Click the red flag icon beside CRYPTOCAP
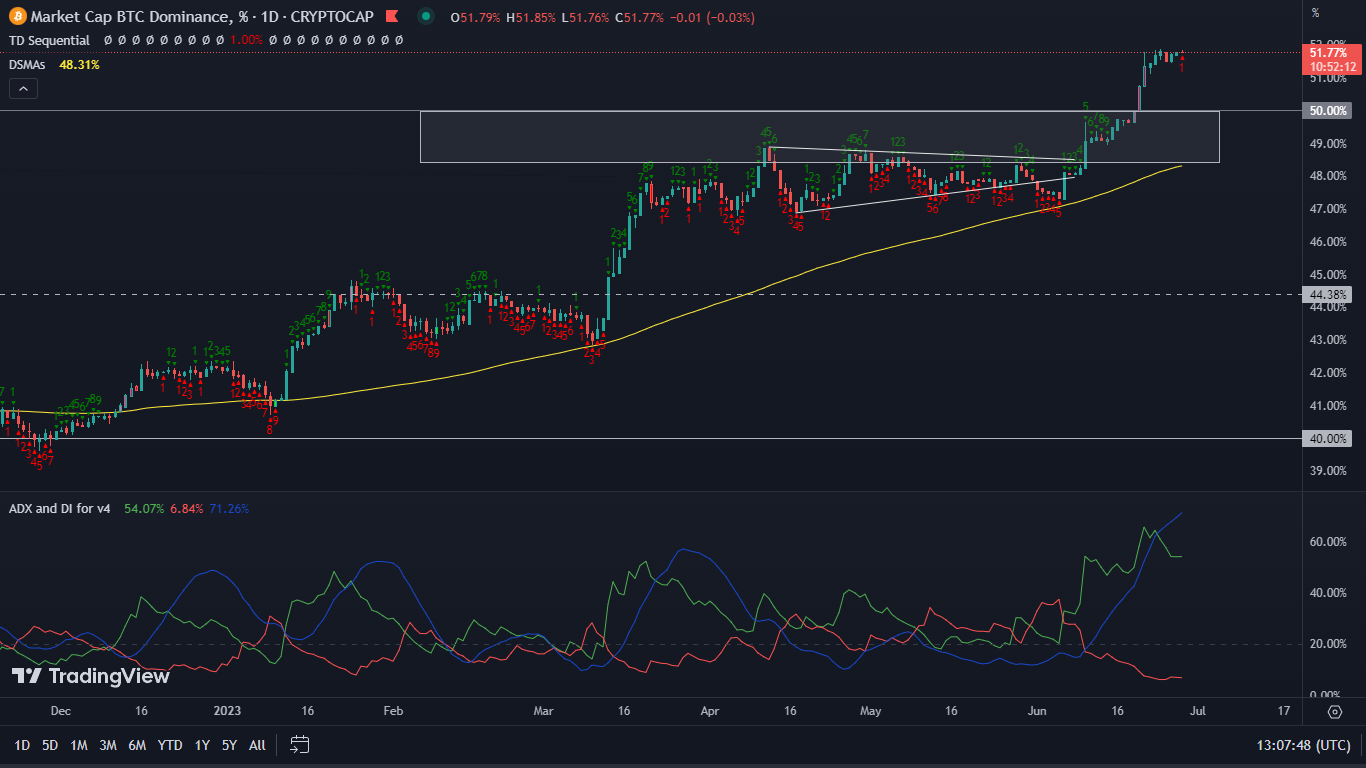The image size is (1366, 768). pyautogui.click(x=391, y=17)
